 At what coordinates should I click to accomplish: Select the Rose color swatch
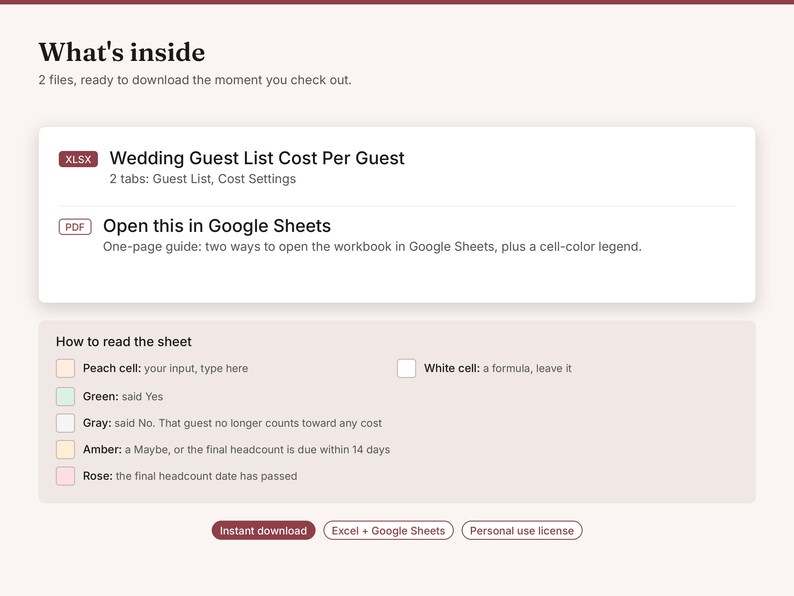(x=65, y=476)
